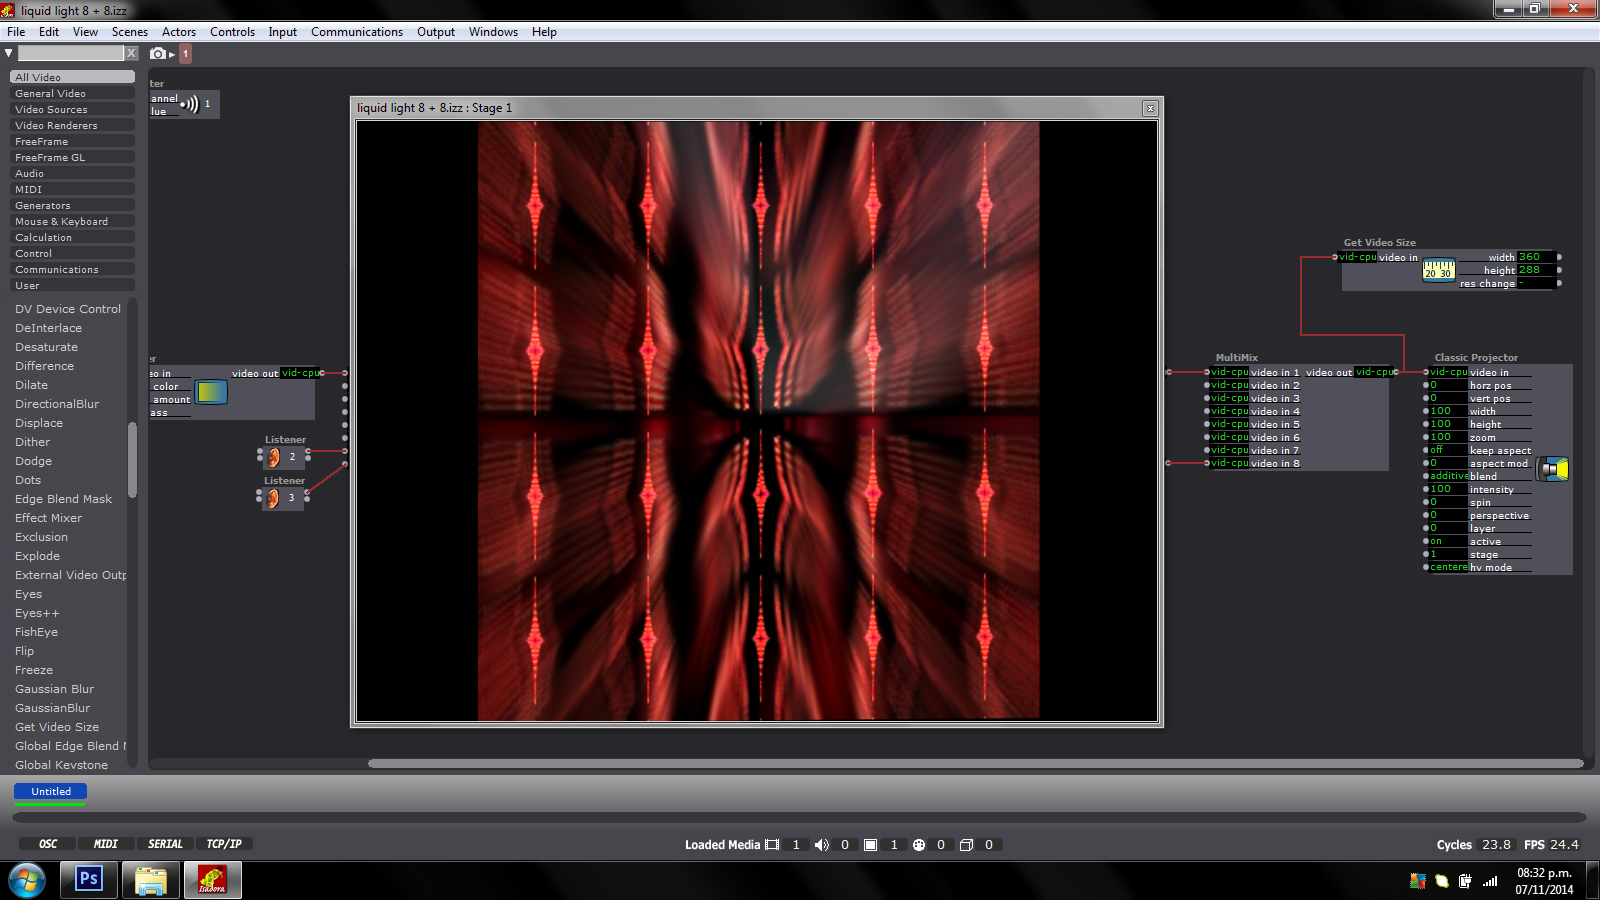
Task: Click the actor search input field
Action: tap(71, 53)
